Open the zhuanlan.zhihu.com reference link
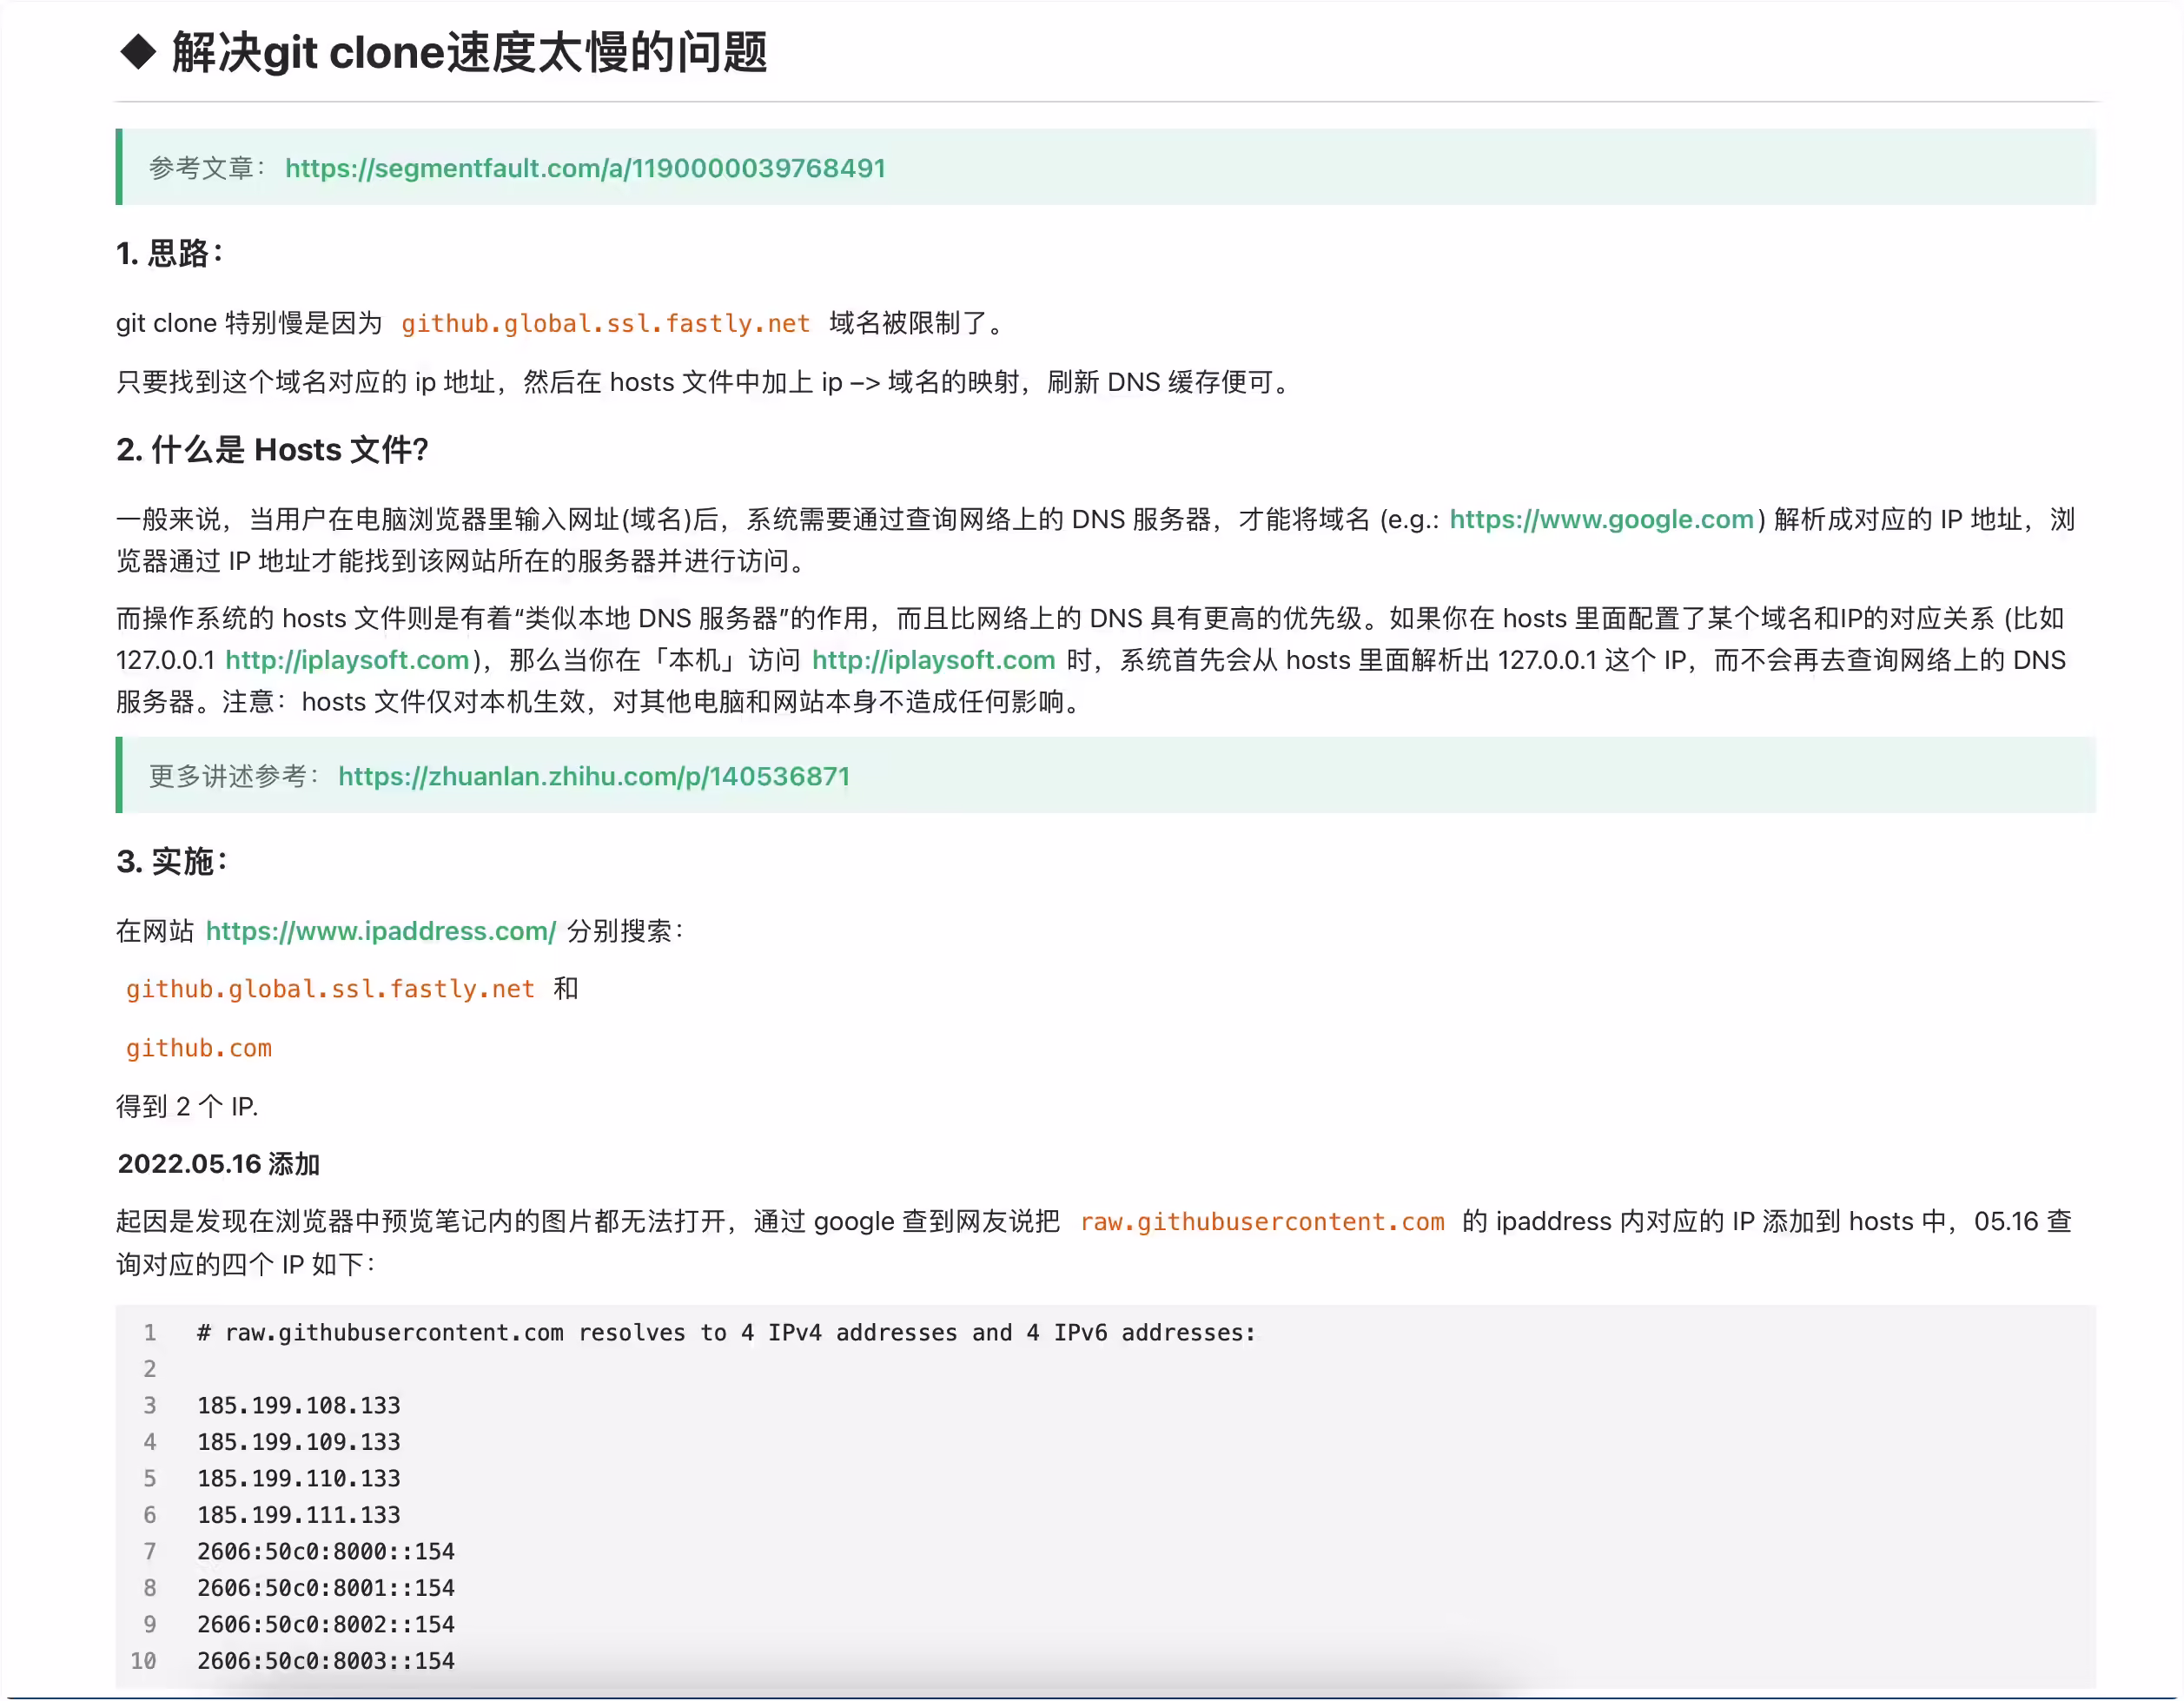Viewport: 2184px width, 1701px height. coord(594,776)
